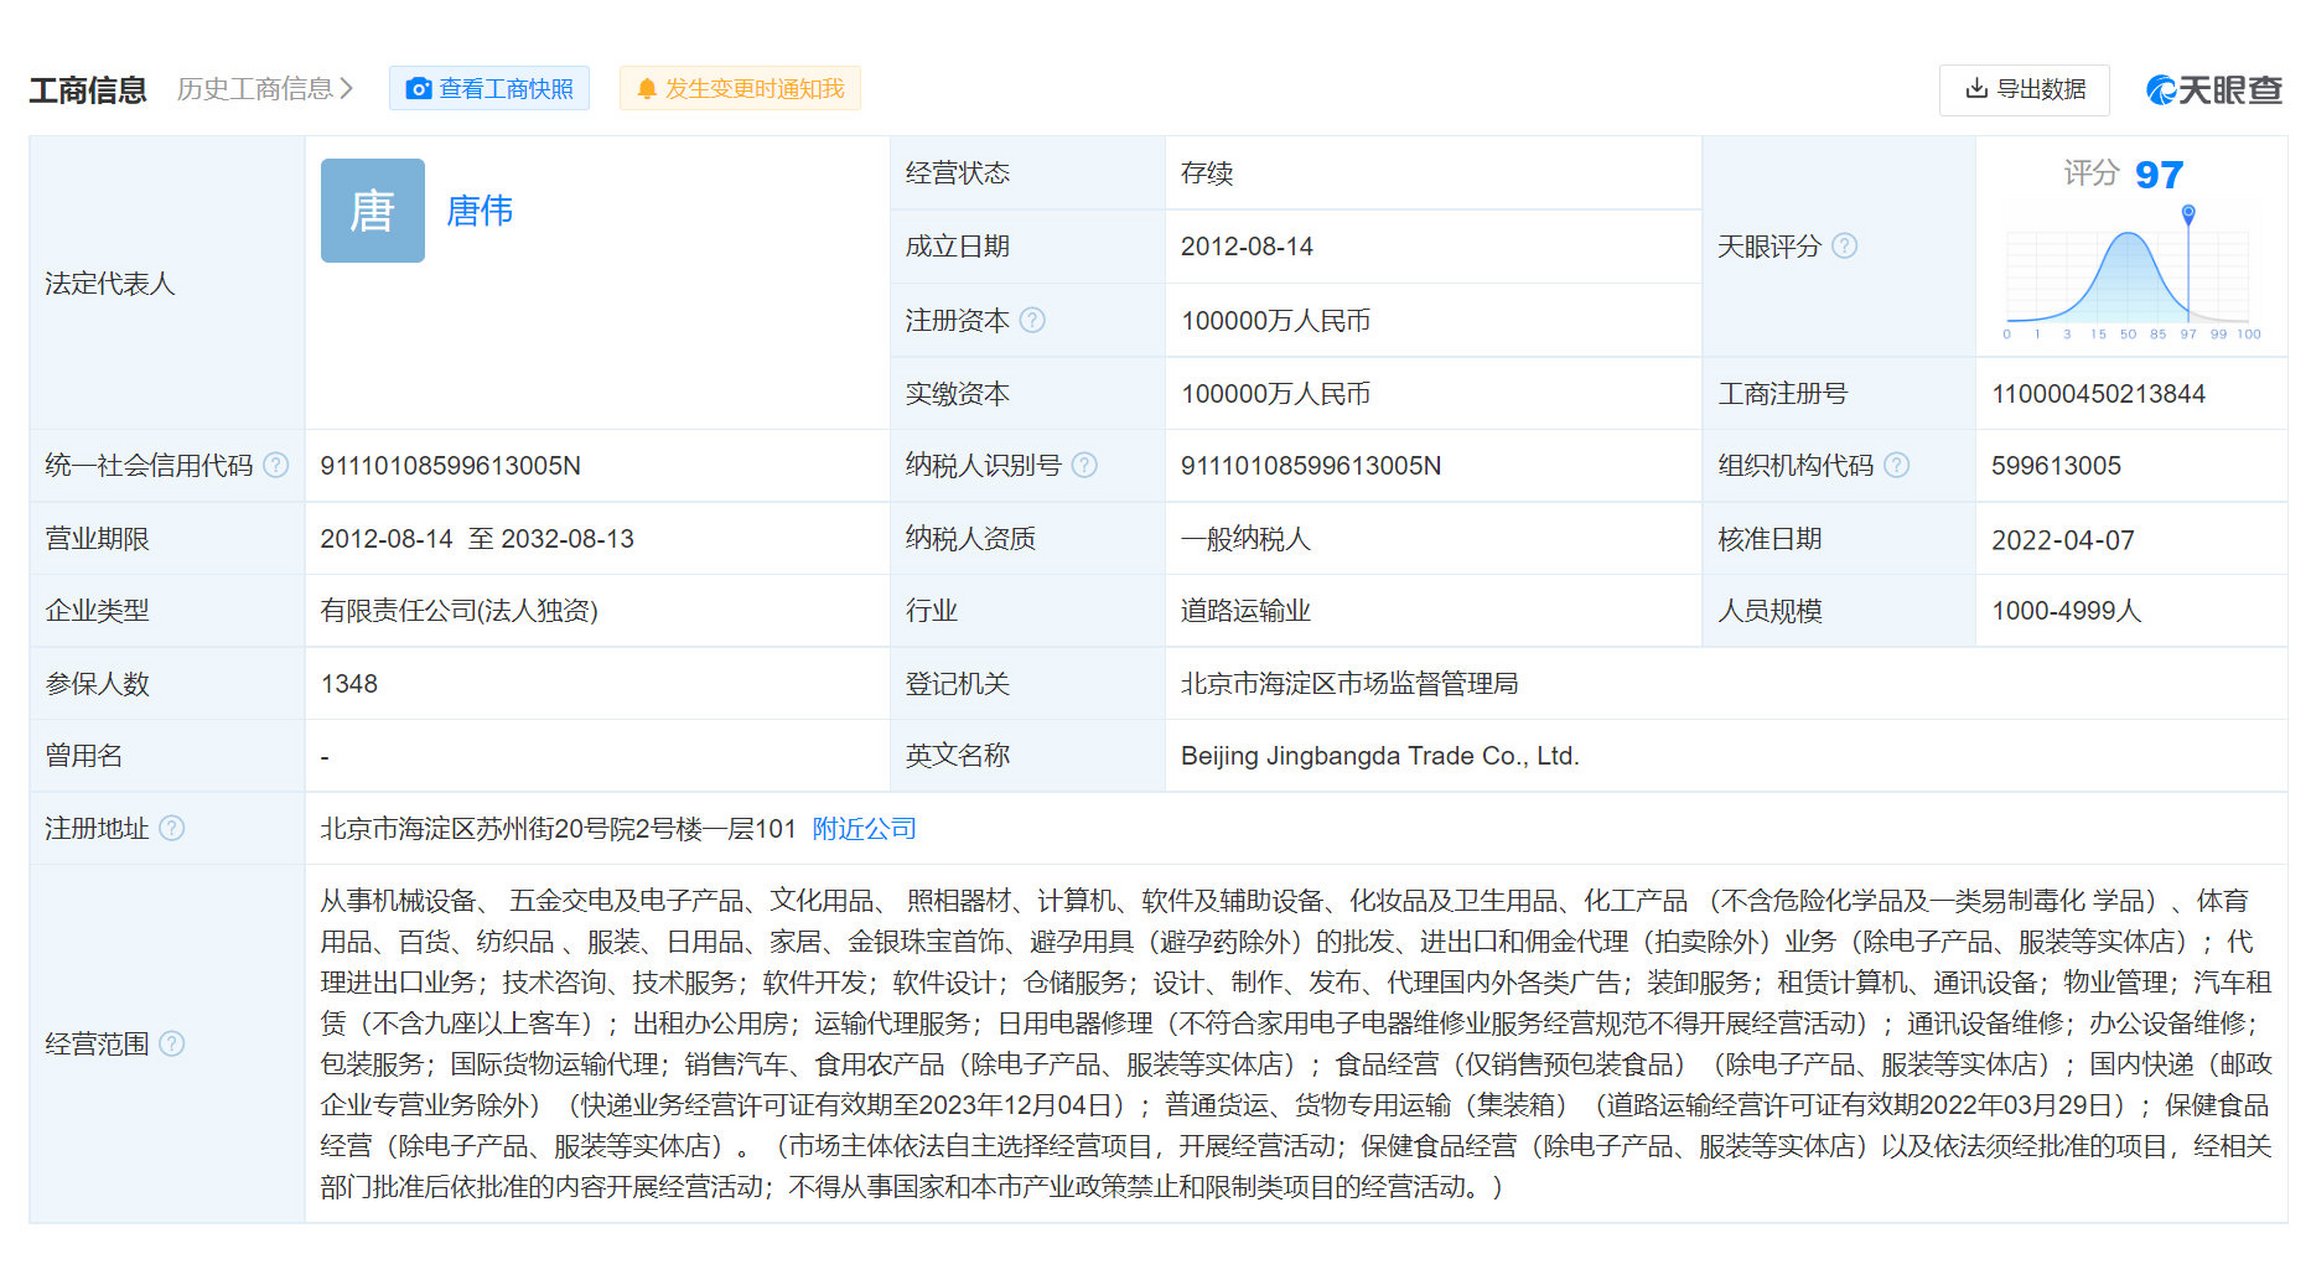The height and width of the screenshot is (1280, 2311).
Task: Click the question mark beside 注册地址
Action: 172,828
